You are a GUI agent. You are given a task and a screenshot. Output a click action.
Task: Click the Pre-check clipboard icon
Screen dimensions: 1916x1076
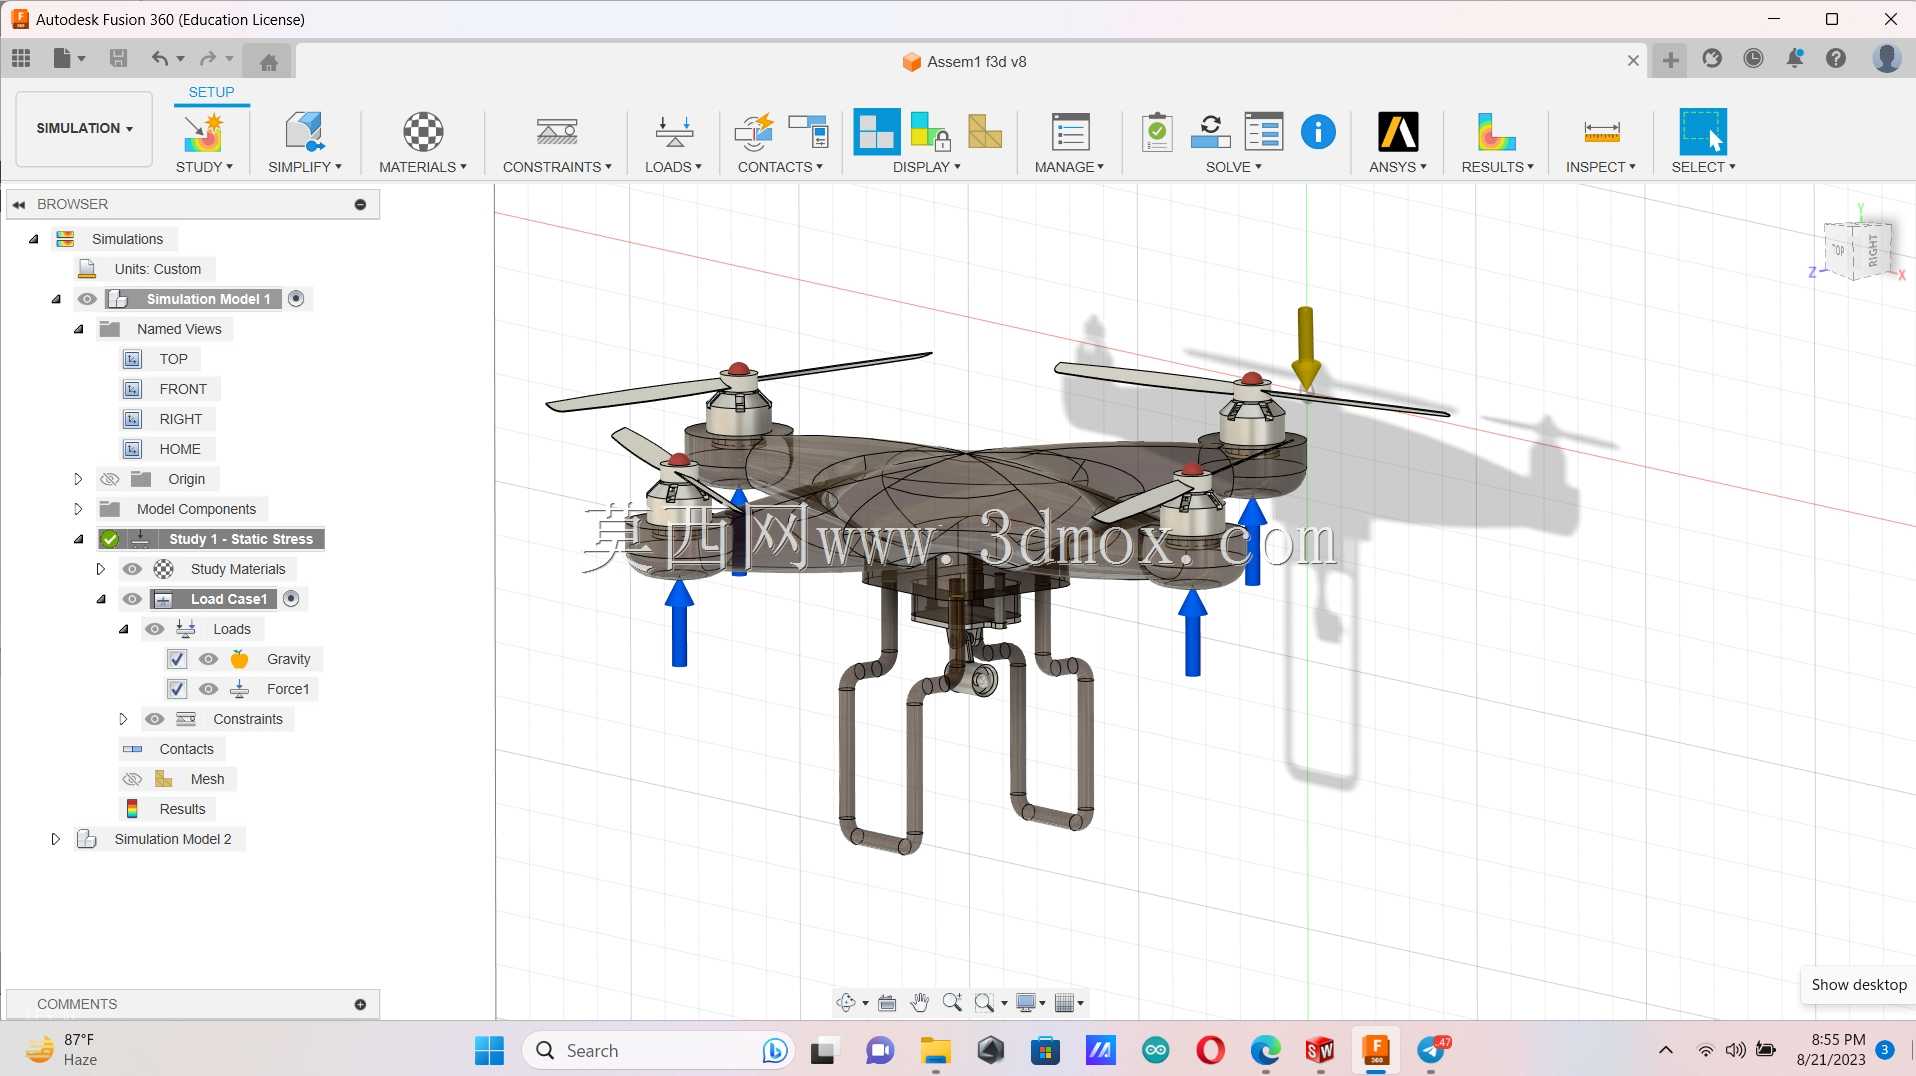1157,132
